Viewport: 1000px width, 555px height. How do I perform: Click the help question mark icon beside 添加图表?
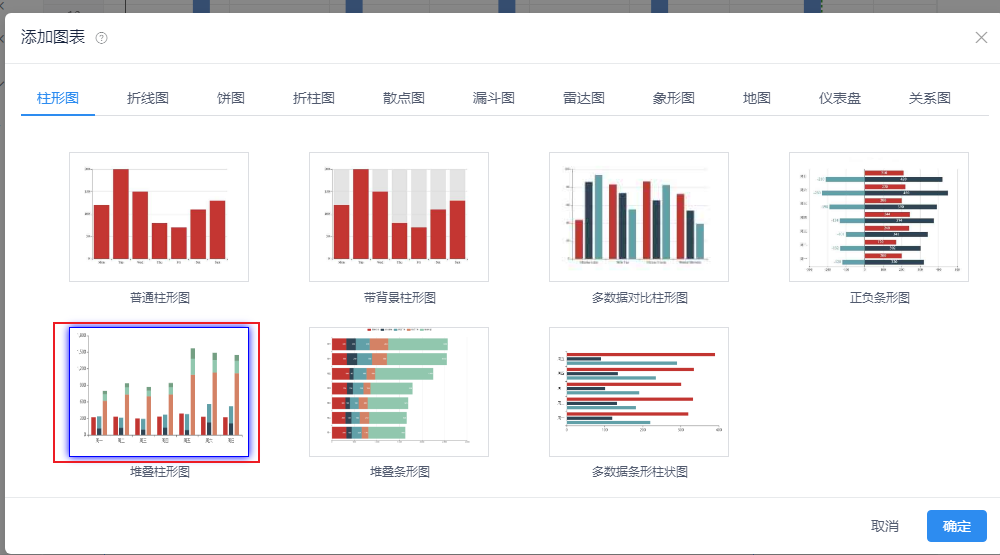click(x=101, y=38)
